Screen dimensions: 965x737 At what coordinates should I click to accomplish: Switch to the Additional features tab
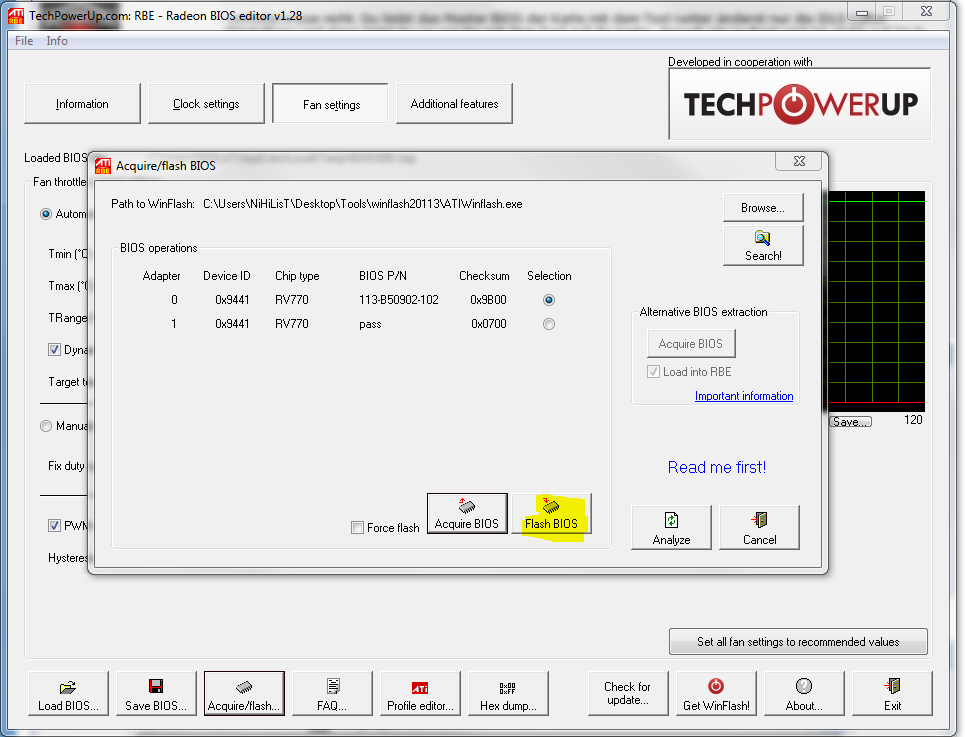(x=454, y=103)
